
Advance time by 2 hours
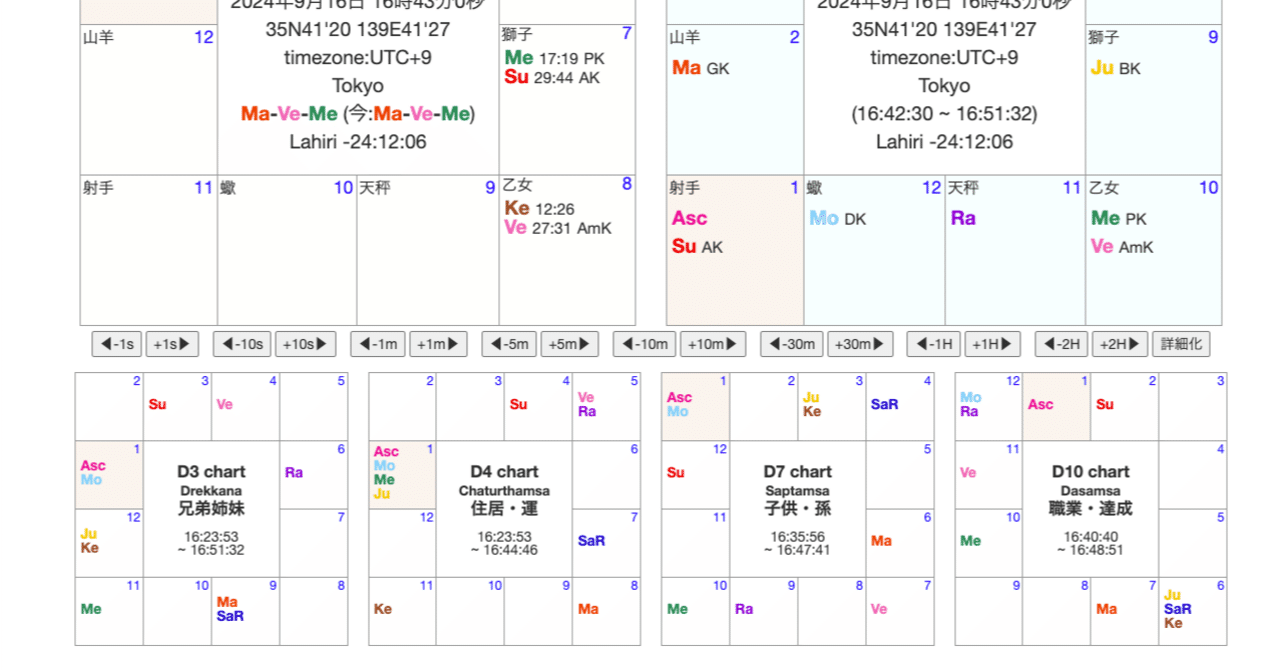1119,343
